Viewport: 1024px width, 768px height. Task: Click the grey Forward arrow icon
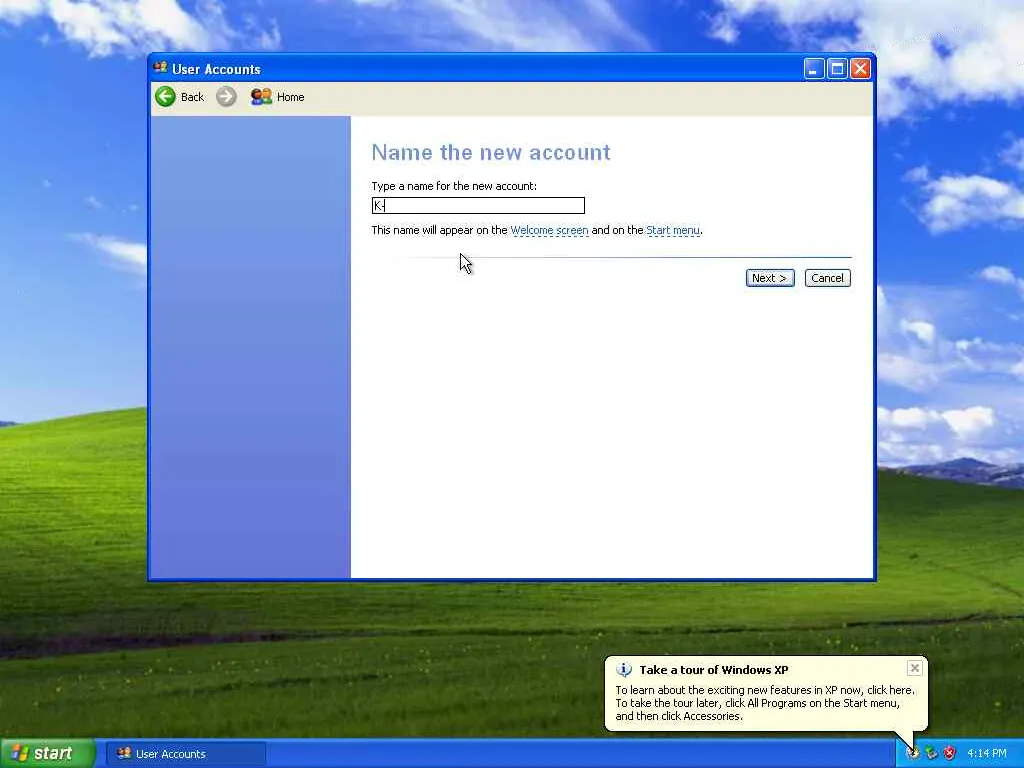[x=227, y=97]
